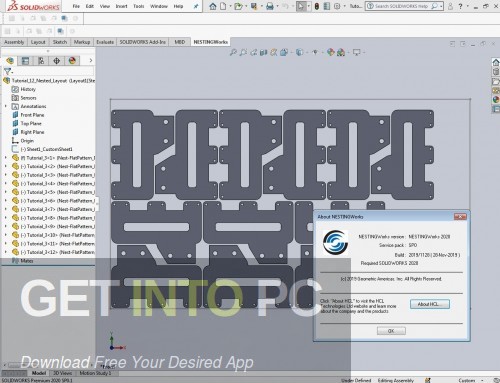Select the Origin tree item
Screen dimensions: 500x383
(x=27, y=141)
